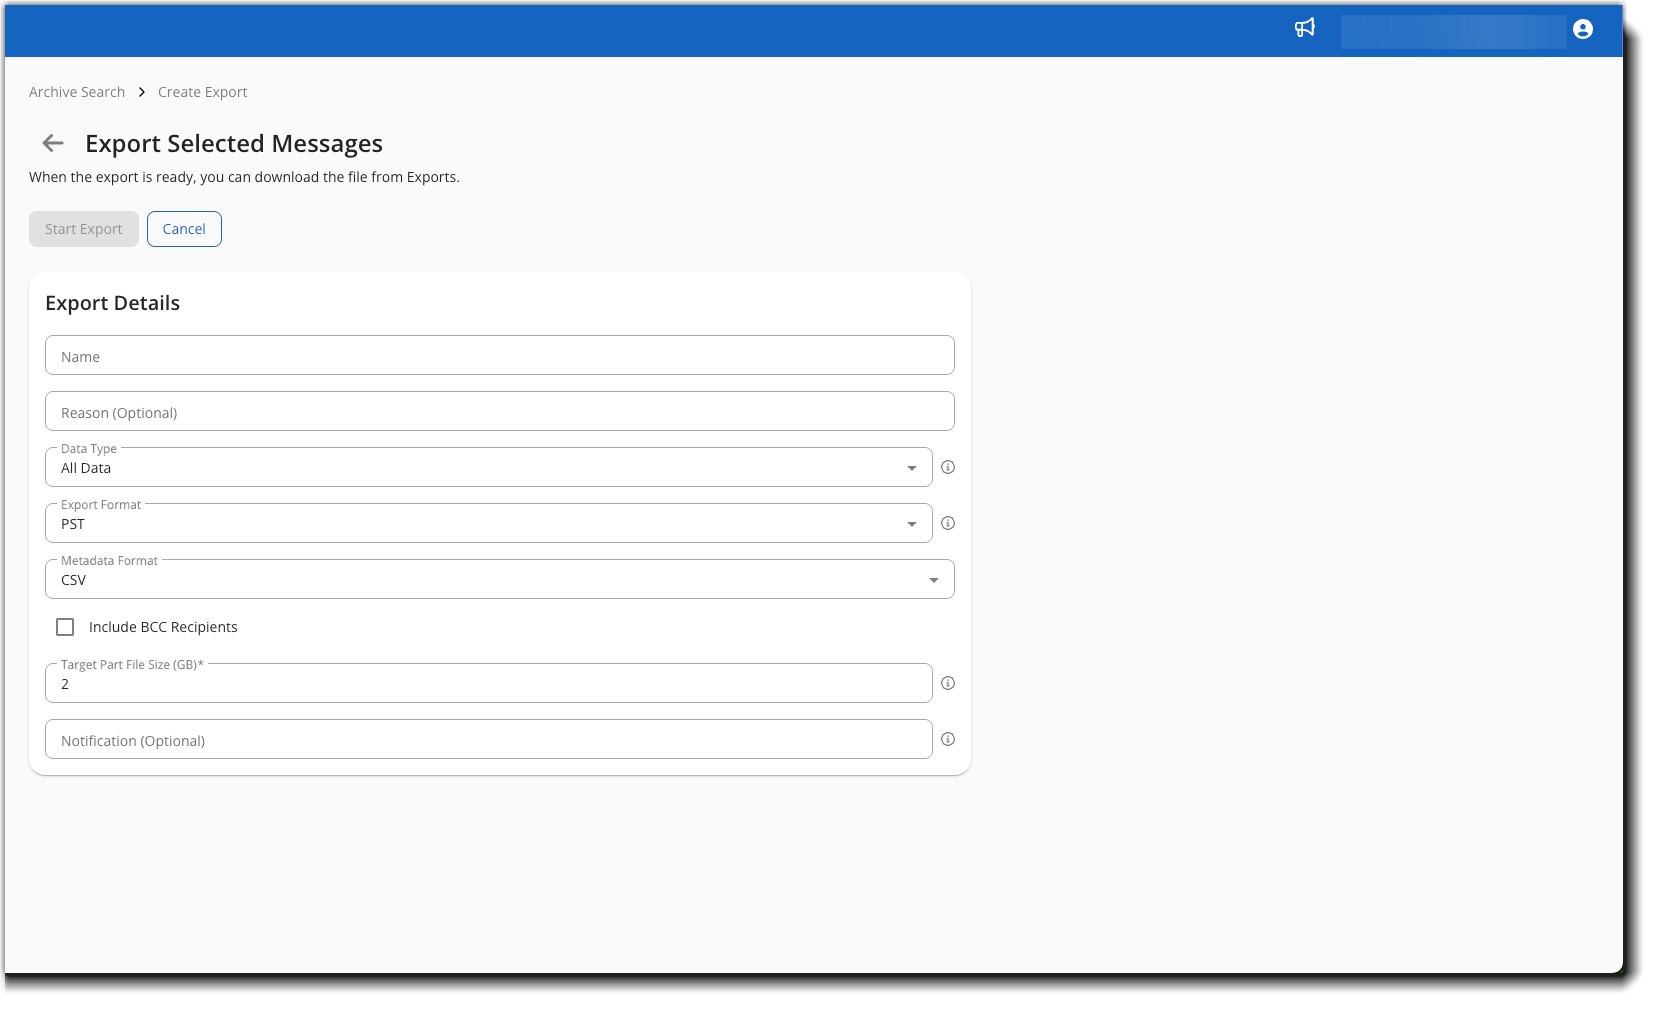Click the Notification field info icon

click(x=948, y=739)
